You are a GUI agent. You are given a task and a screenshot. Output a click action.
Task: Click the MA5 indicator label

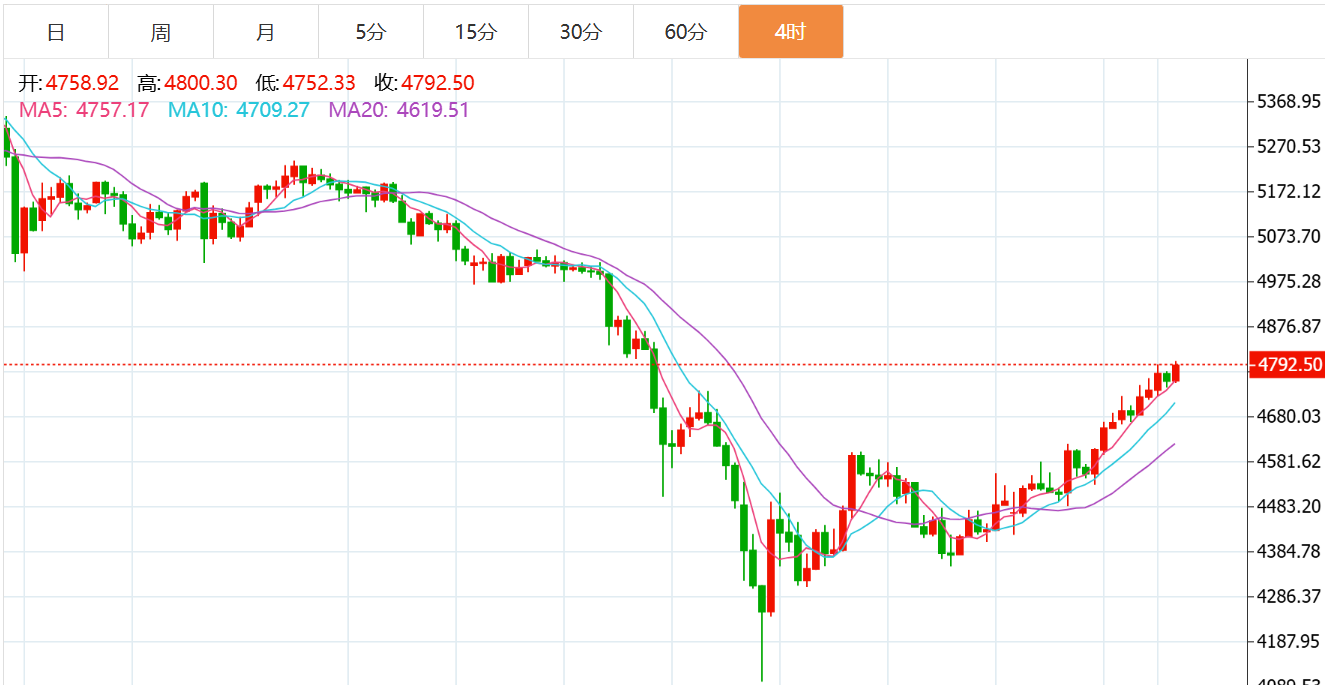(x=84, y=110)
